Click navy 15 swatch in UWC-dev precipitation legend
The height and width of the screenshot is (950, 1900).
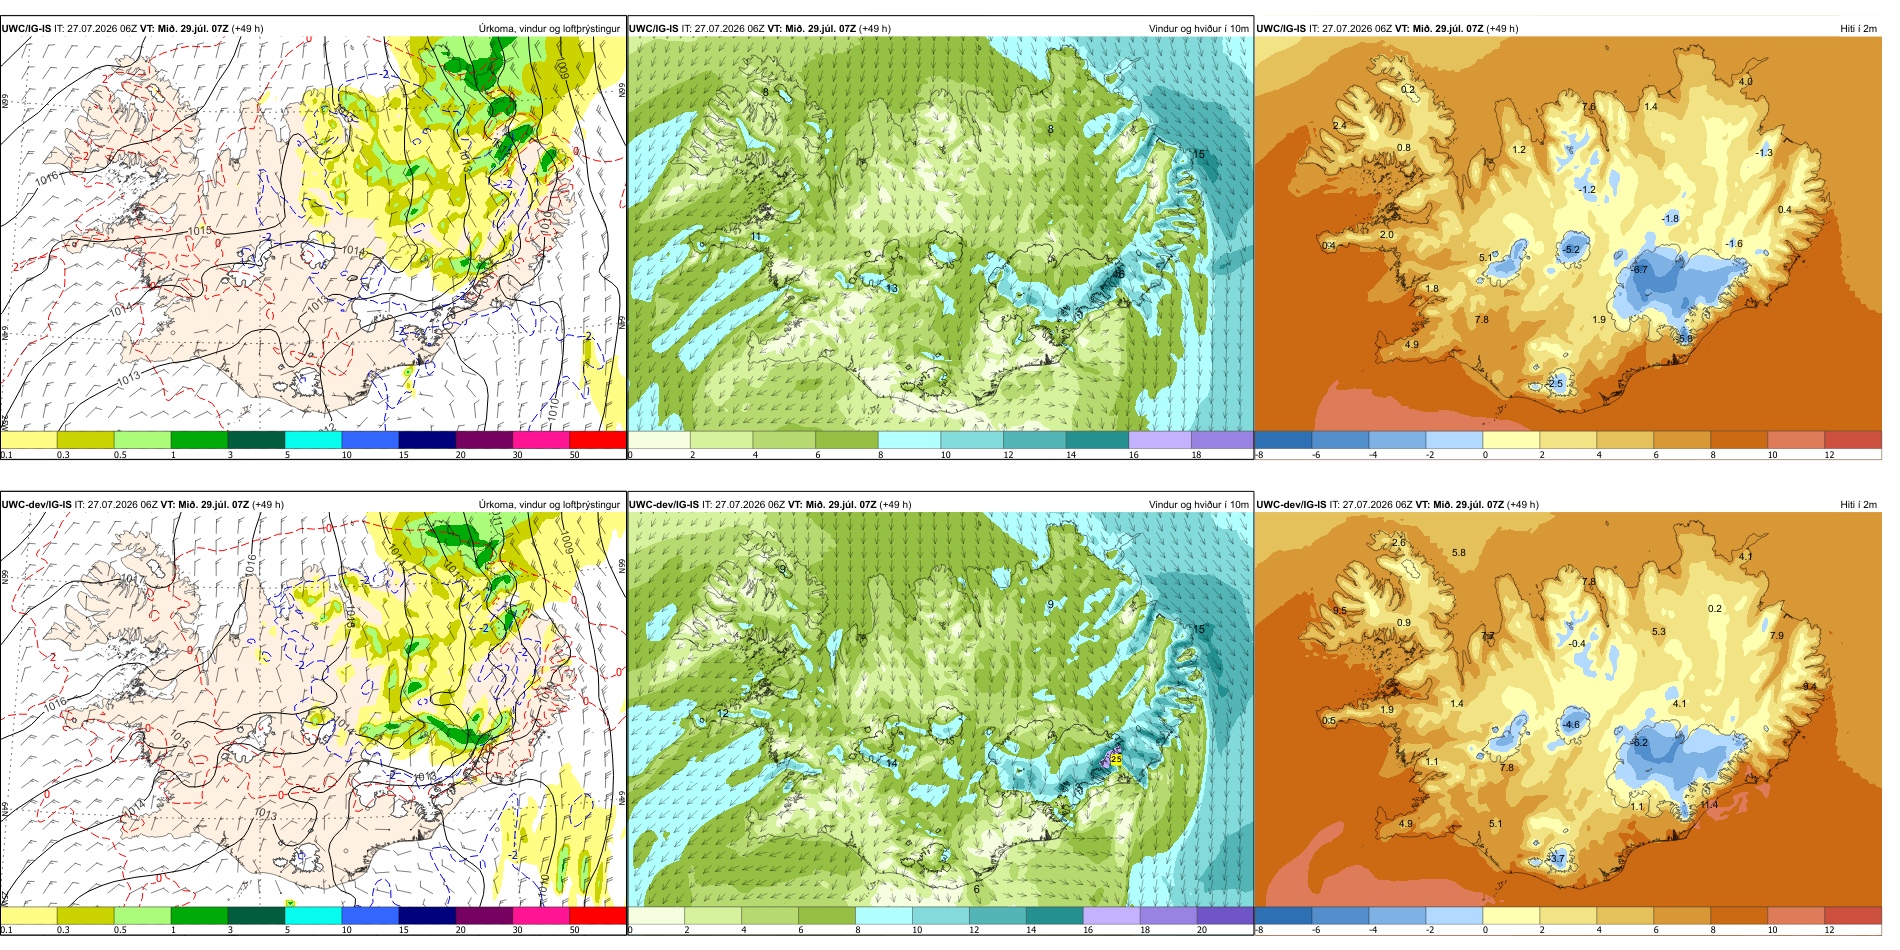pos(426,916)
